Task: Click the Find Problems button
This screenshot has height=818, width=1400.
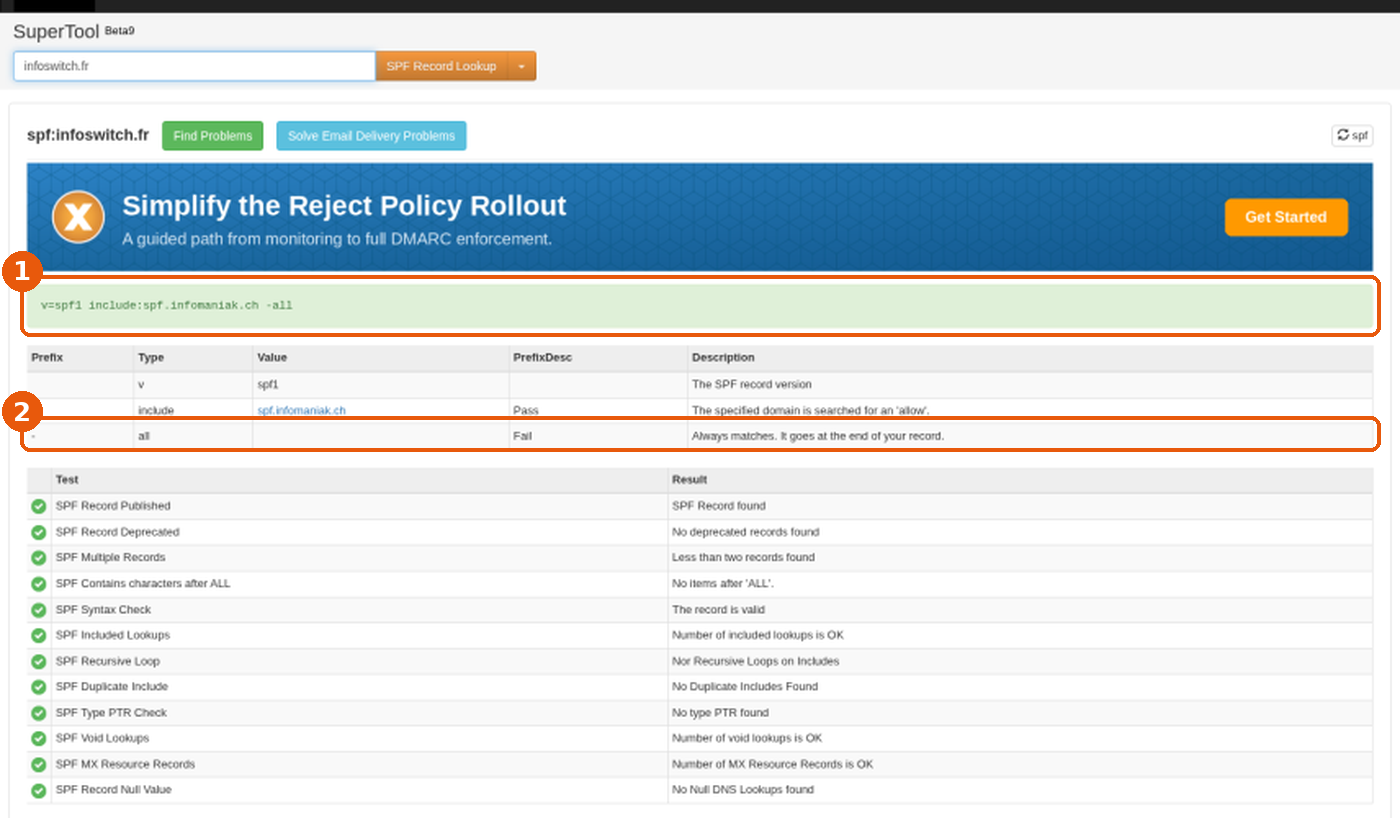Action: coord(213,136)
